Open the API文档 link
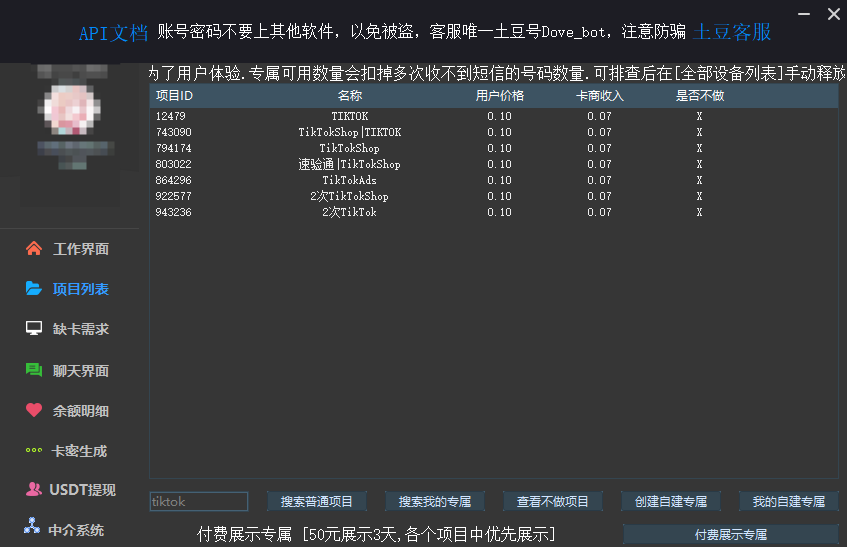The width and height of the screenshot is (847, 547). (x=113, y=33)
